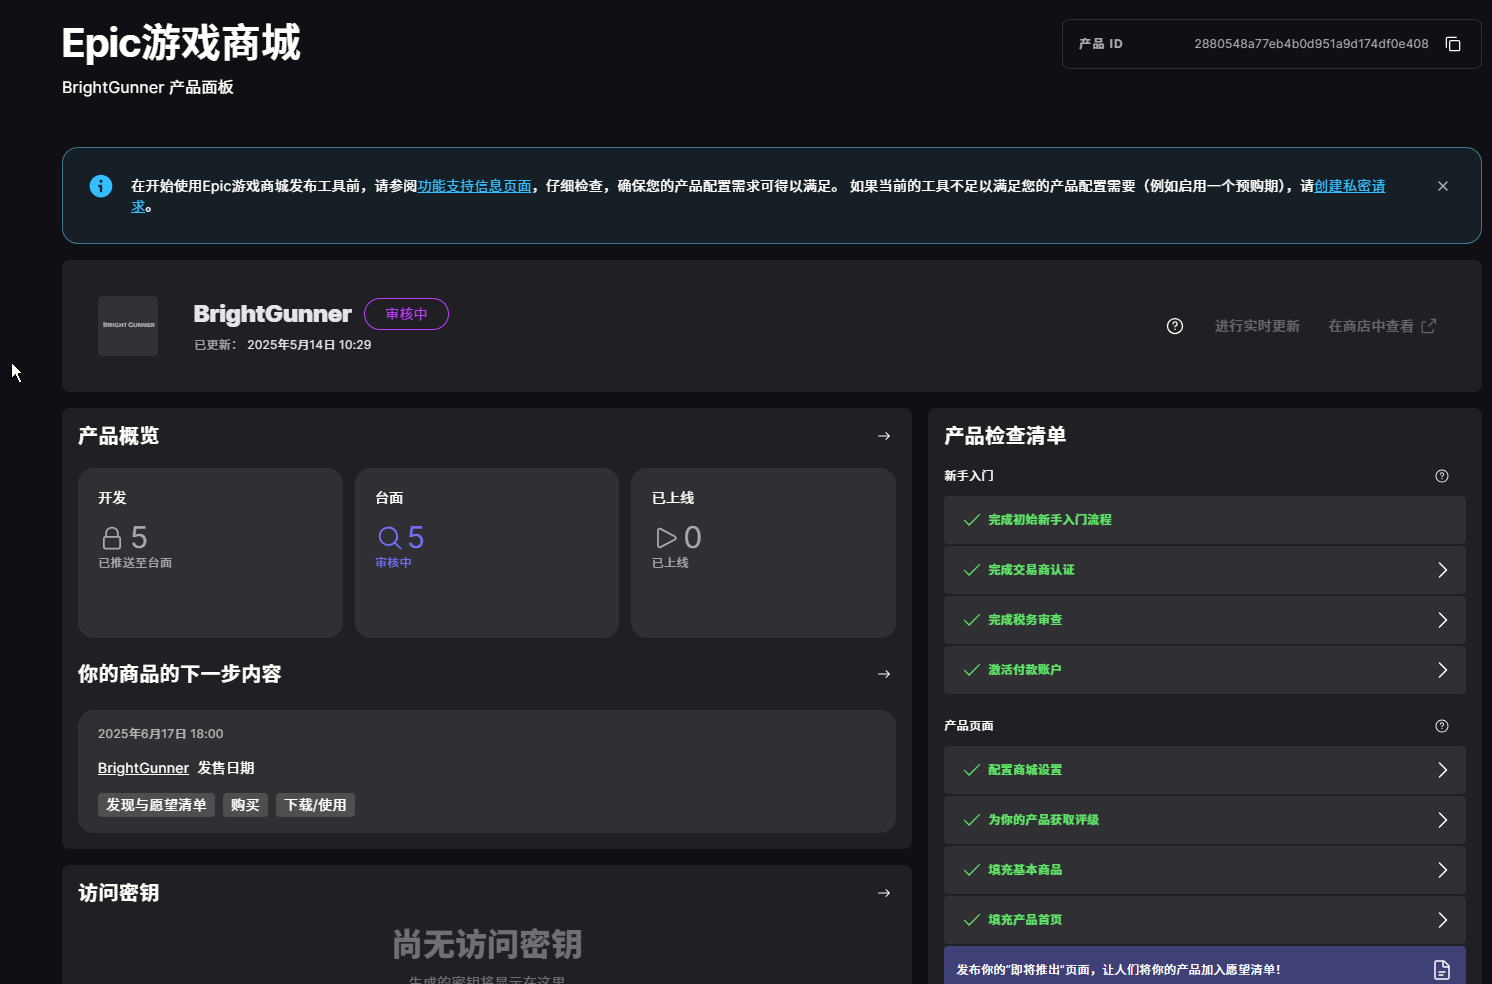Expand 为你的产品获取评级 chevron
The height and width of the screenshot is (984, 1492).
[x=1443, y=820]
